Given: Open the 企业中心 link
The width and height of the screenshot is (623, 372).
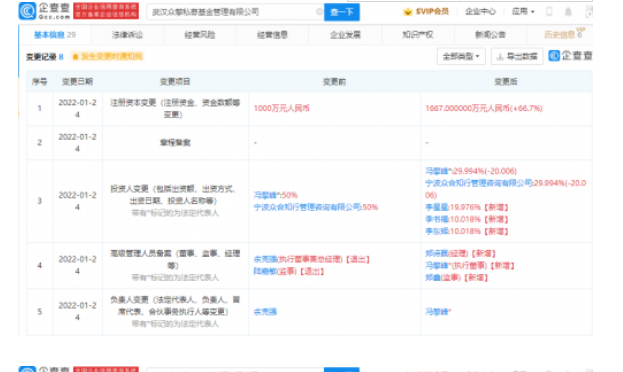Looking at the screenshot, I should [x=480, y=12].
